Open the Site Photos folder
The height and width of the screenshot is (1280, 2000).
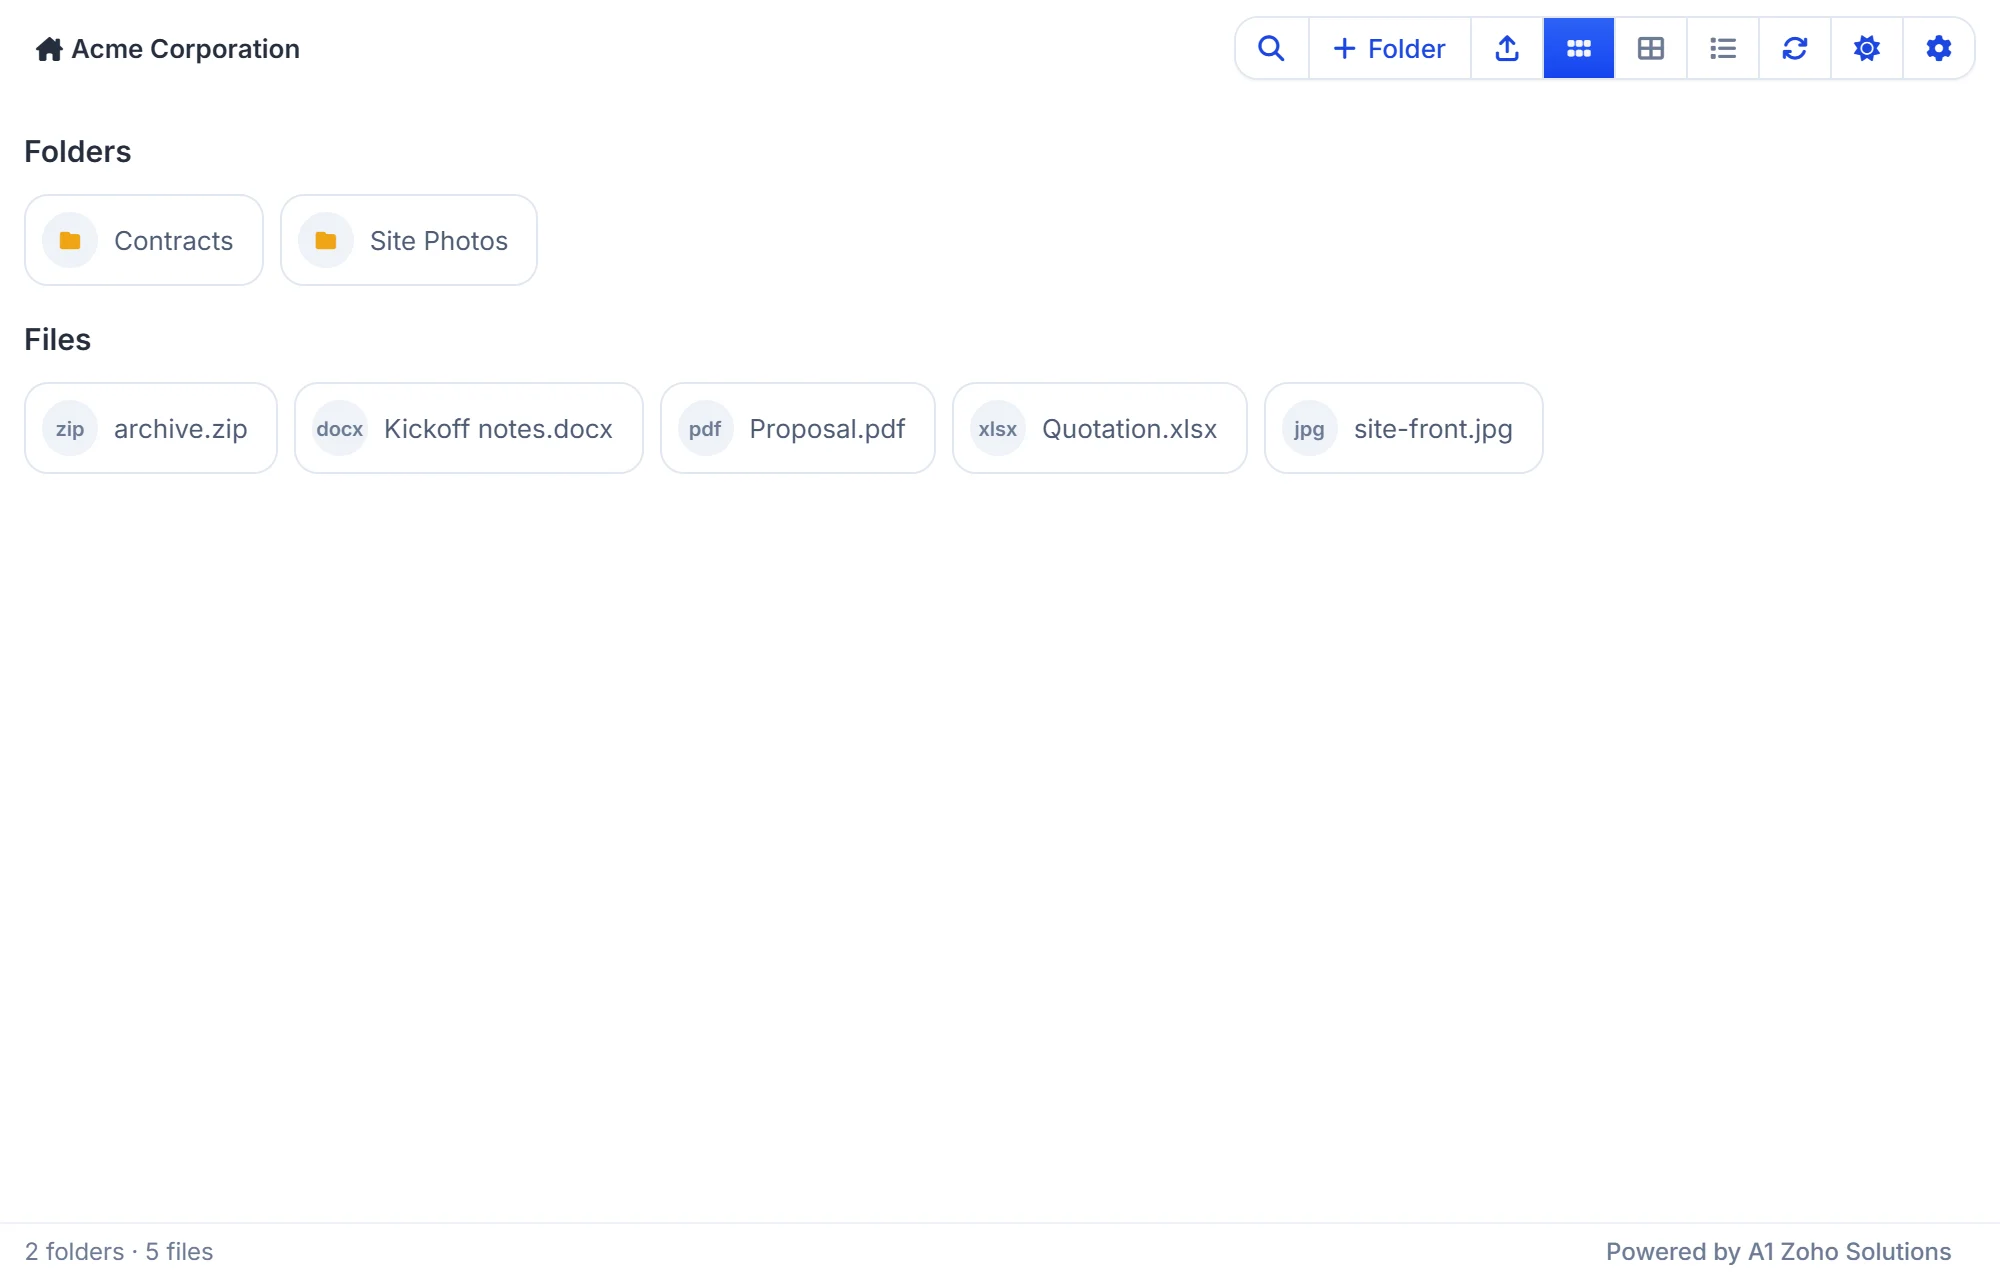click(x=409, y=240)
